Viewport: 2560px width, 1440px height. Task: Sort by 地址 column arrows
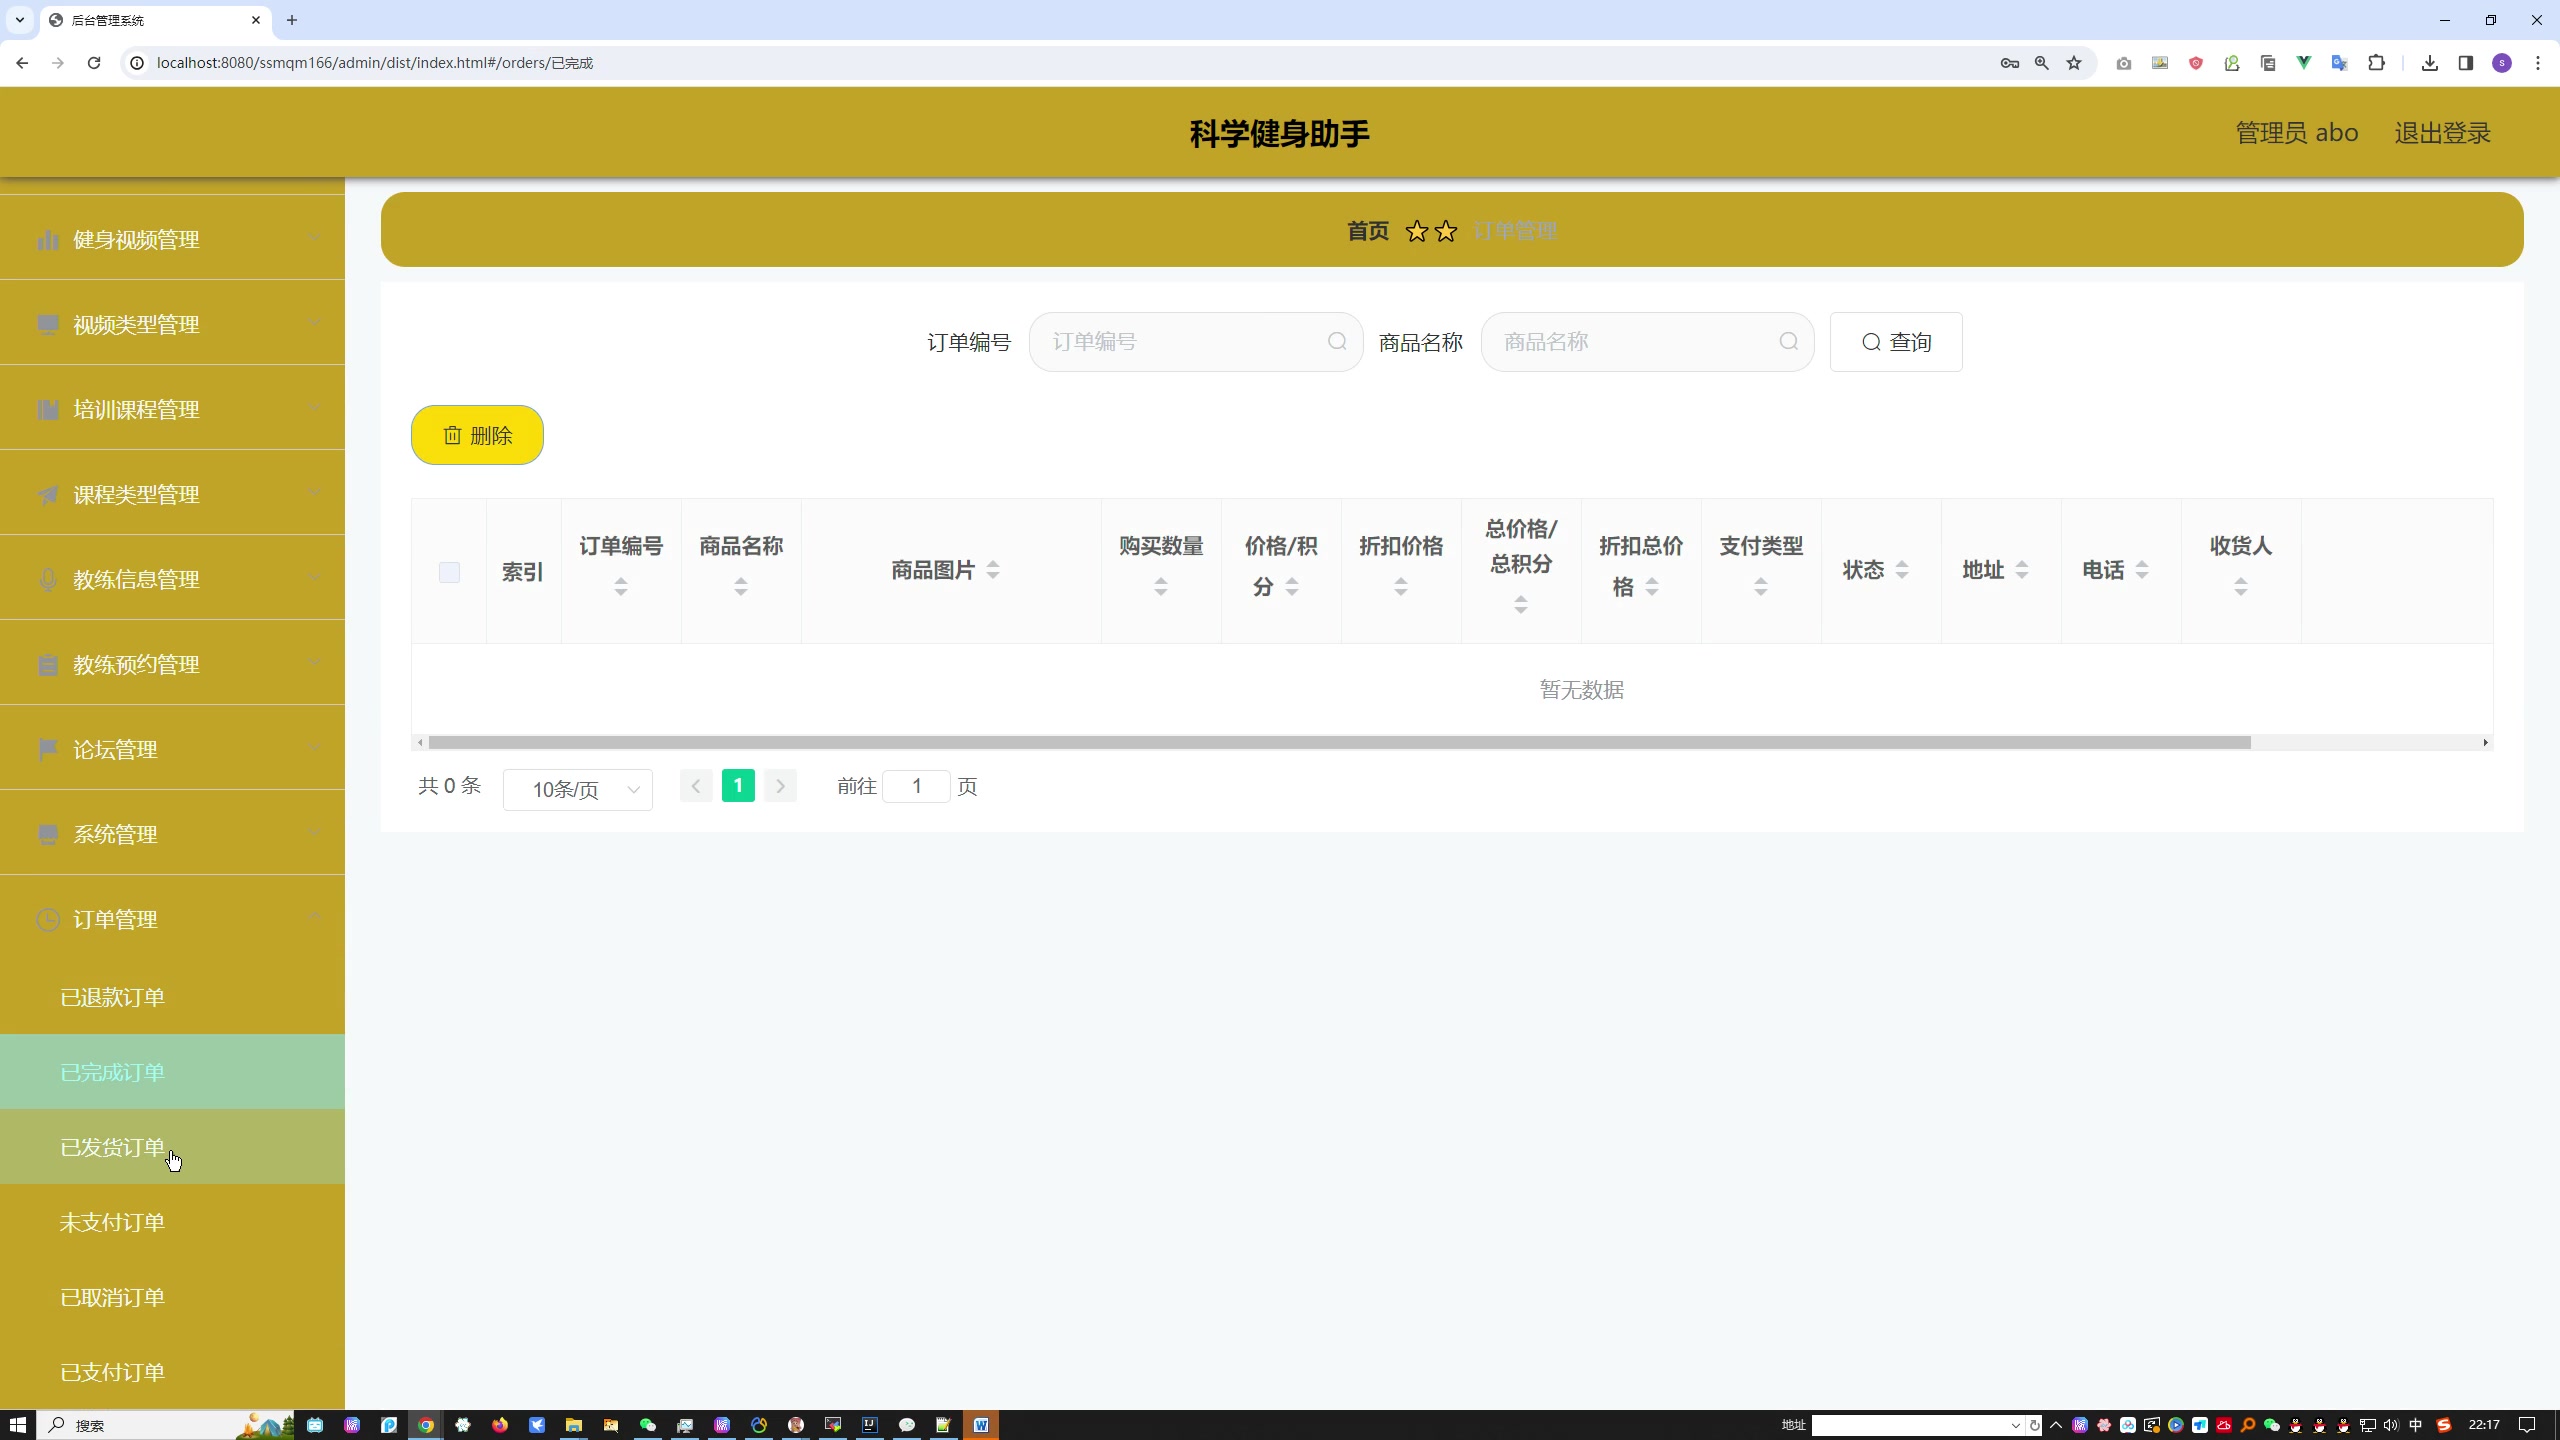click(2022, 570)
